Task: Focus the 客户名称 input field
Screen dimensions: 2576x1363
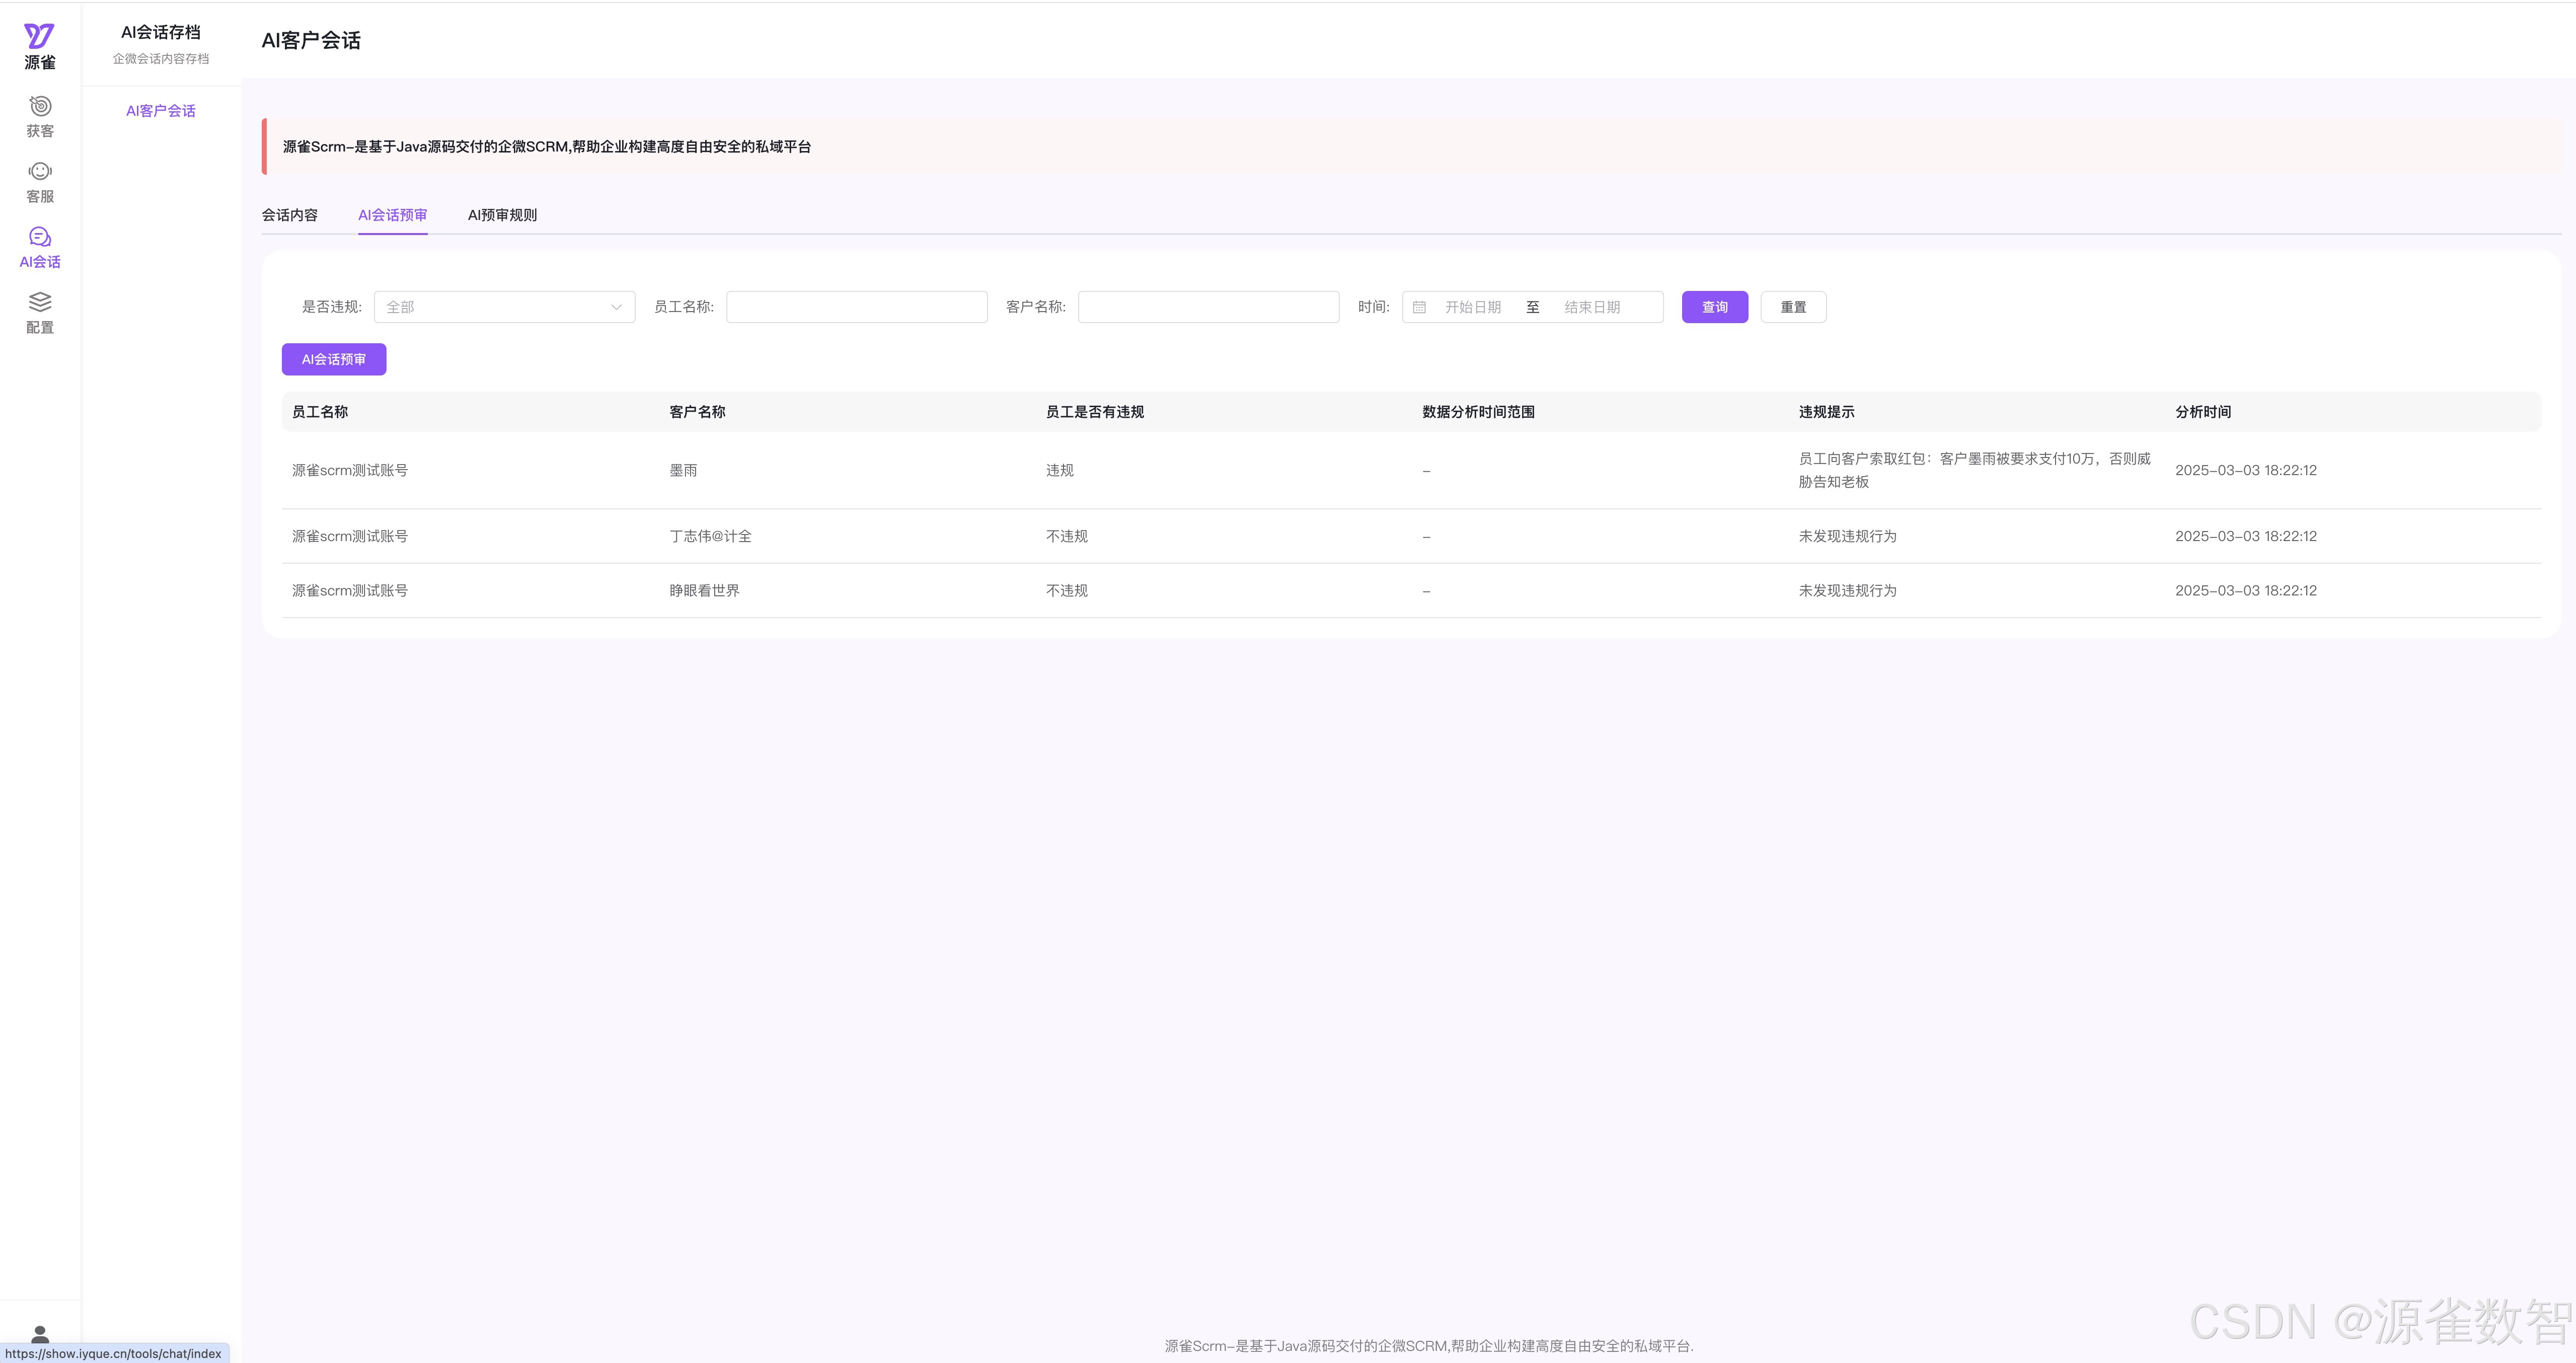Action: pyautogui.click(x=1208, y=307)
